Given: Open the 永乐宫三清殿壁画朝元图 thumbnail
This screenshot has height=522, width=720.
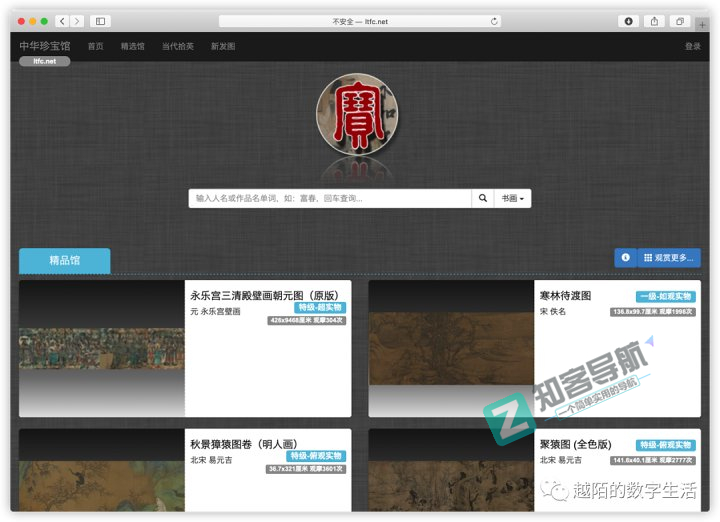Looking at the screenshot, I should 102,348.
